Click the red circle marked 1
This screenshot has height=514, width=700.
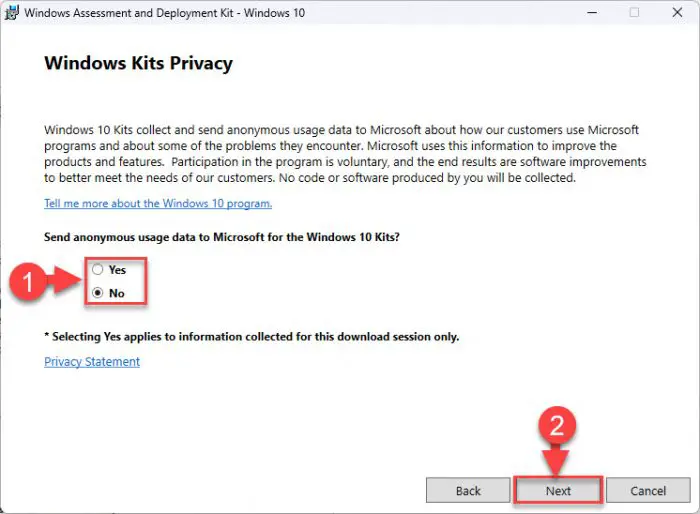tap(28, 282)
